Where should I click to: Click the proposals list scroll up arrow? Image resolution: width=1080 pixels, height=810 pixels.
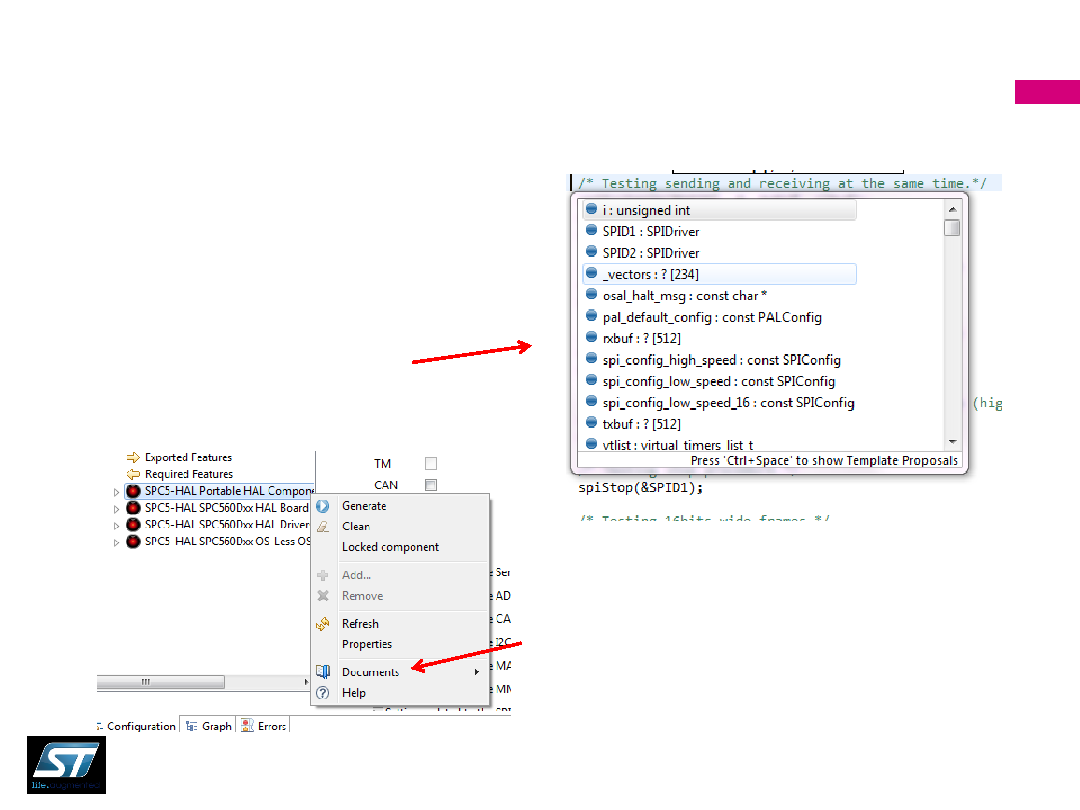(x=953, y=209)
